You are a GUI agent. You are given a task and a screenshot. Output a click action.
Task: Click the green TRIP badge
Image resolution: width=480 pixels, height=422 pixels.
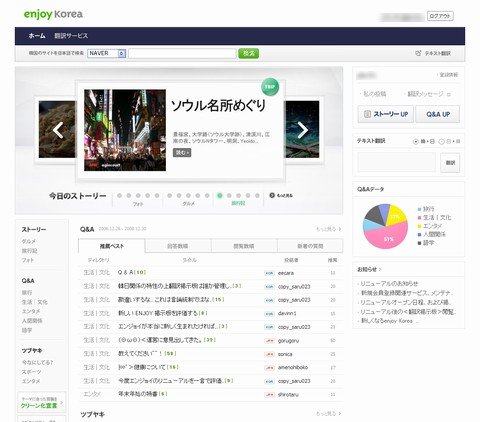[x=270, y=87]
